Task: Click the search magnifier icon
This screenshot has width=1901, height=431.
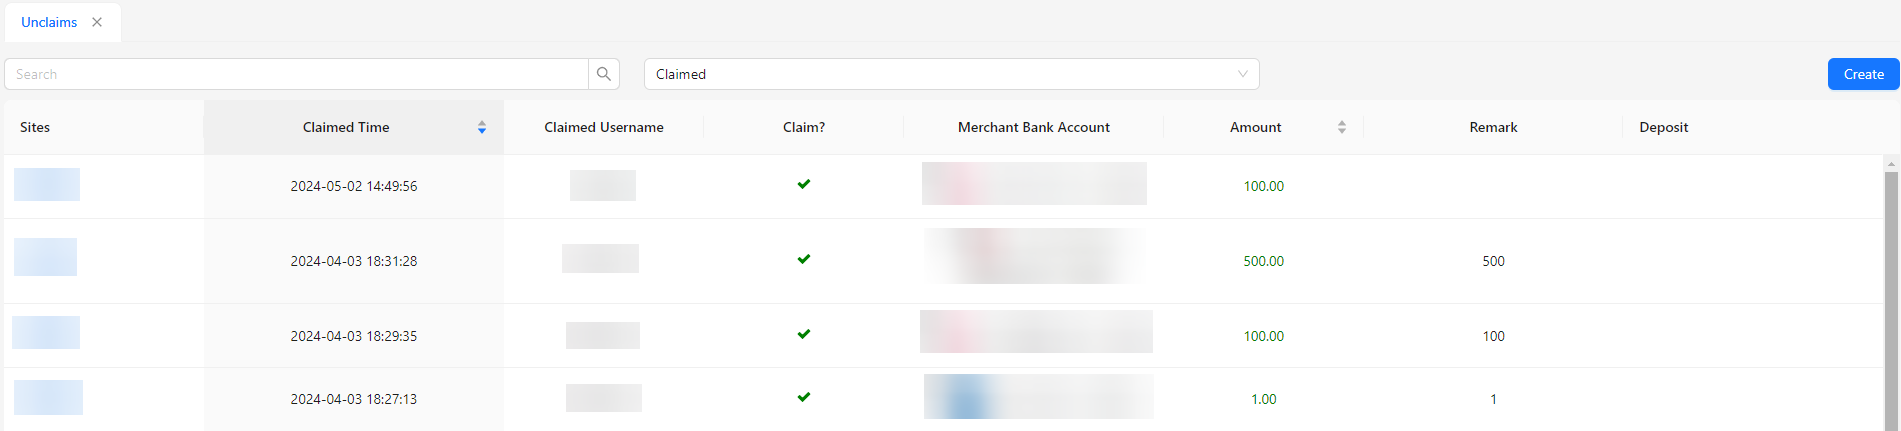Action: (x=604, y=74)
